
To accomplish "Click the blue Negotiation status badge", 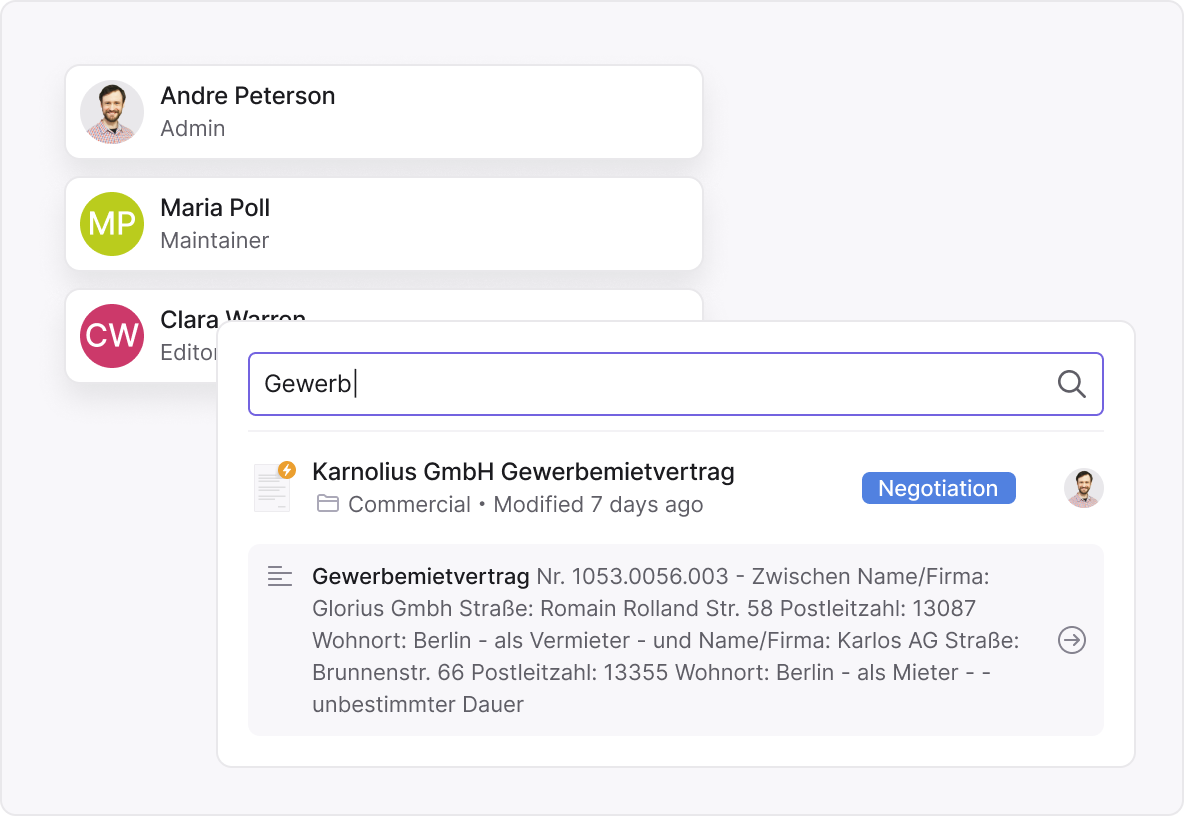I will click(x=938, y=488).
